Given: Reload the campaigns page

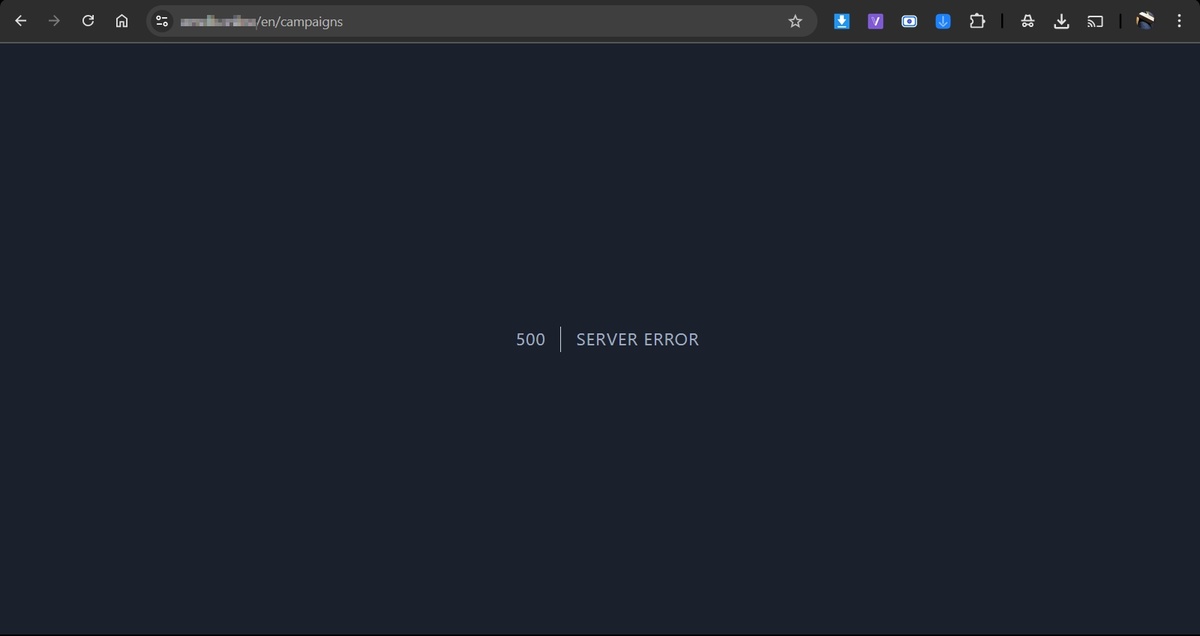Looking at the screenshot, I should pos(88,21).
